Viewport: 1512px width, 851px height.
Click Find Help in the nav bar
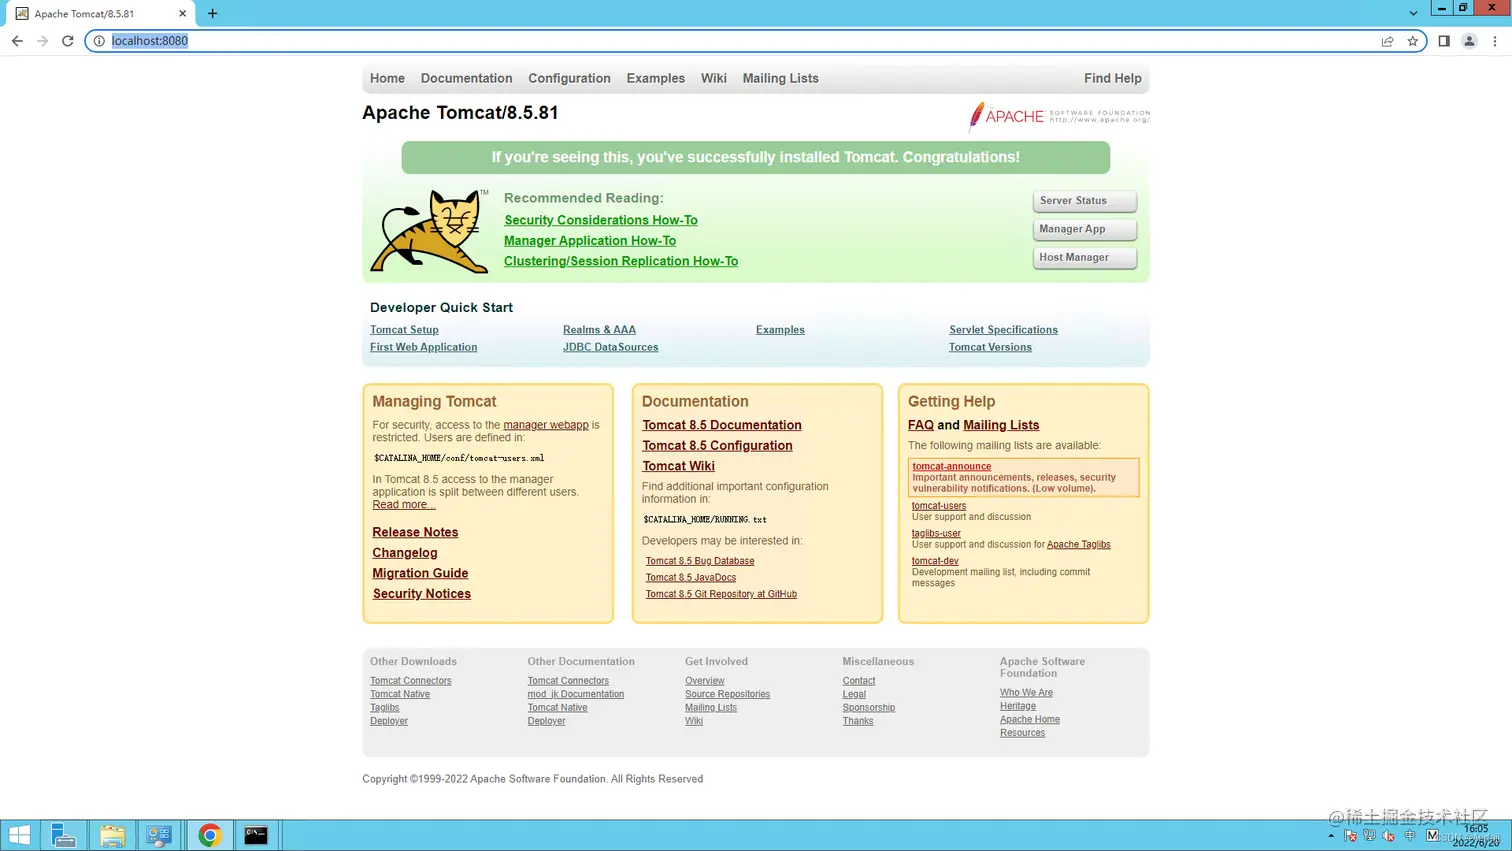tap(1112, 78)
